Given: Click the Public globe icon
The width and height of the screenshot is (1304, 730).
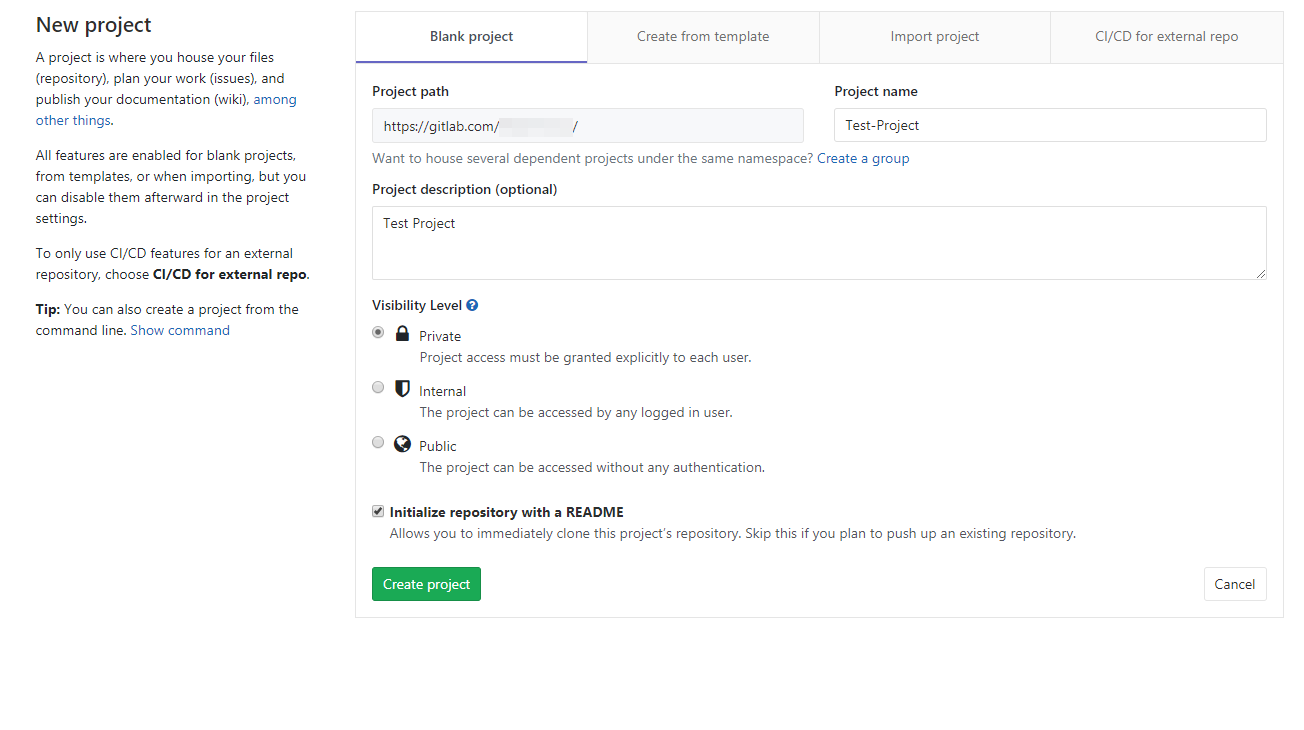Looking at the screenshot, I should (x=402, y=444).
